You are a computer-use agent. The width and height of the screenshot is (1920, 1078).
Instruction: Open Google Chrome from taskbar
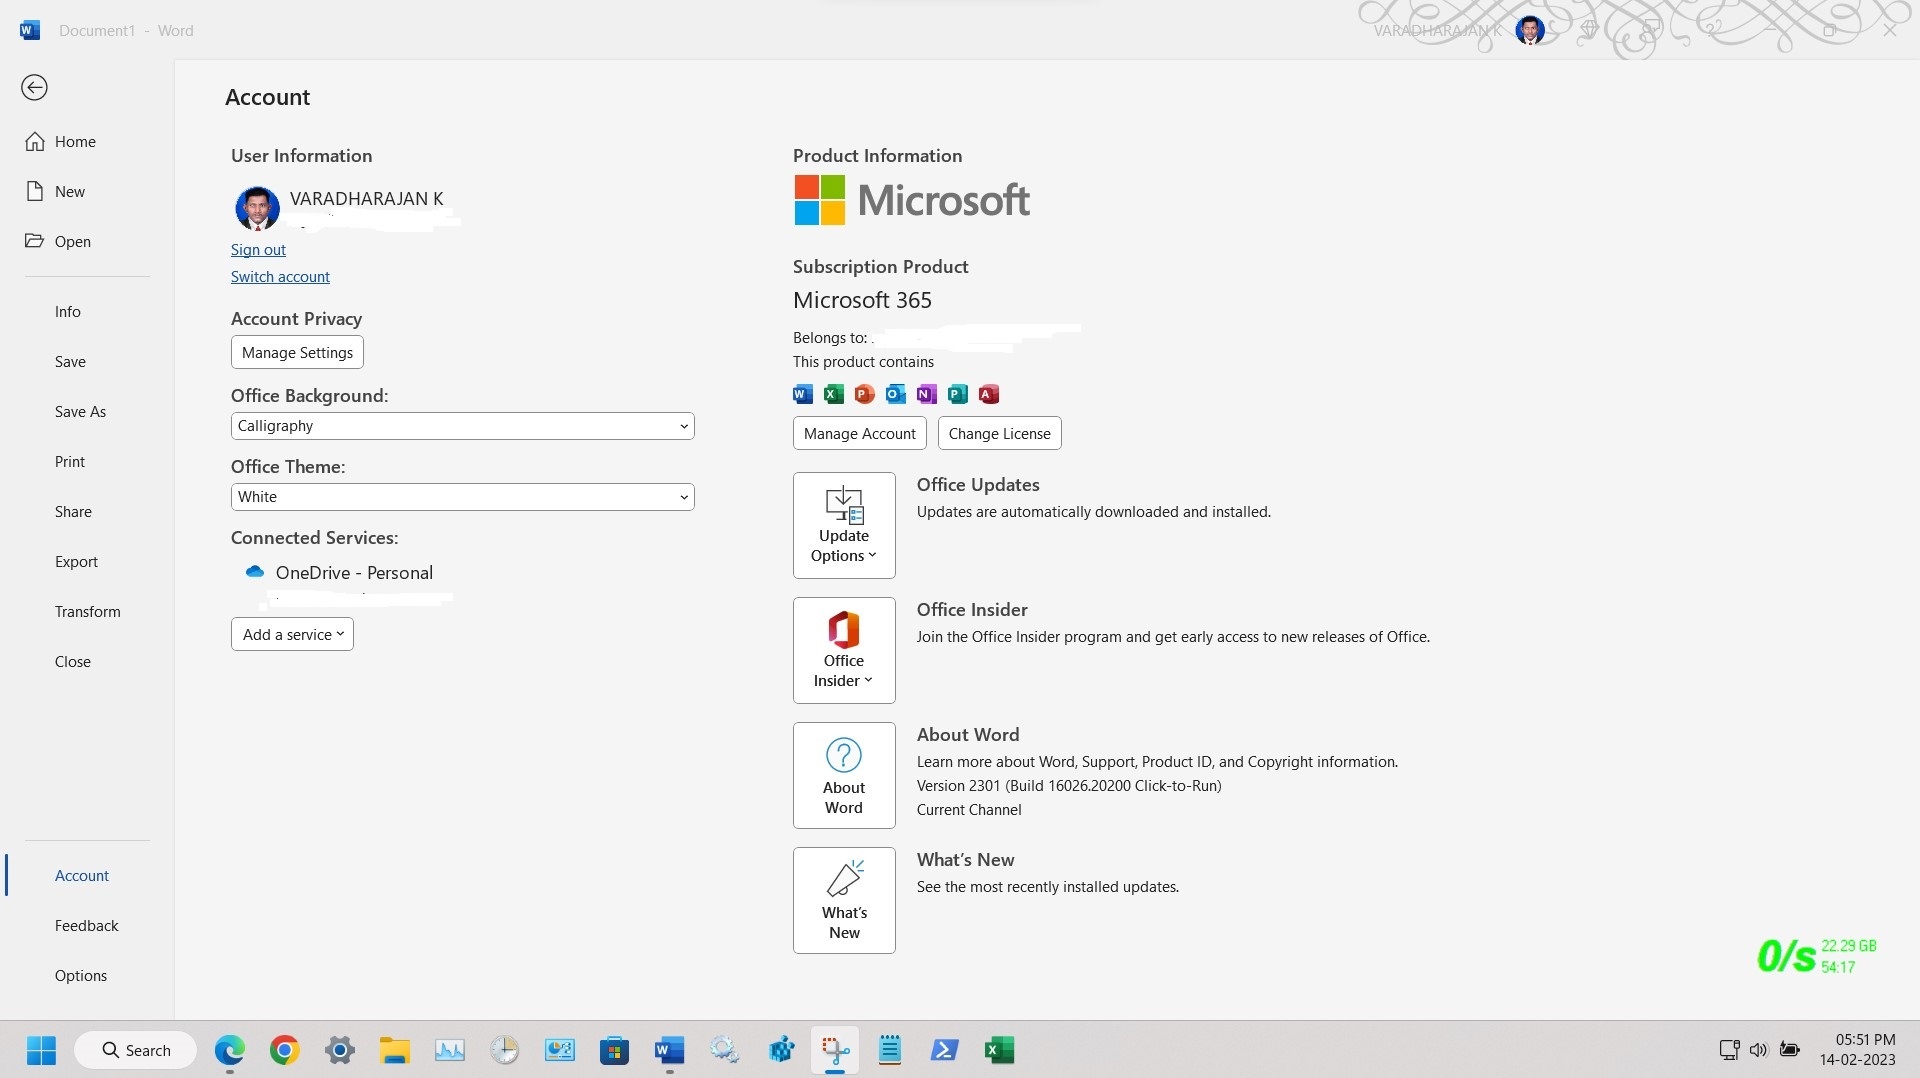285,1050
